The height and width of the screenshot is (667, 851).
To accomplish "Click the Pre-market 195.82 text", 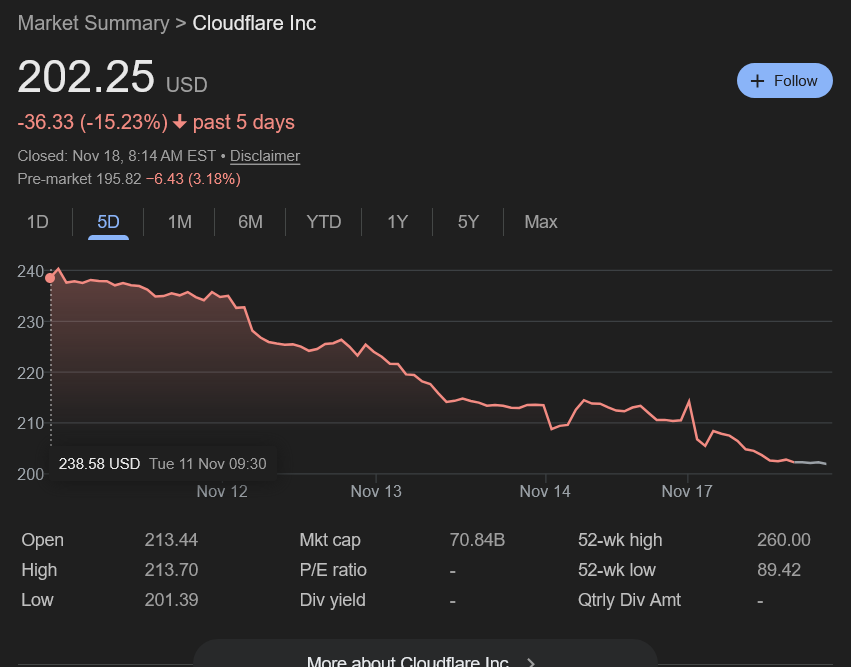I will 79,179.
